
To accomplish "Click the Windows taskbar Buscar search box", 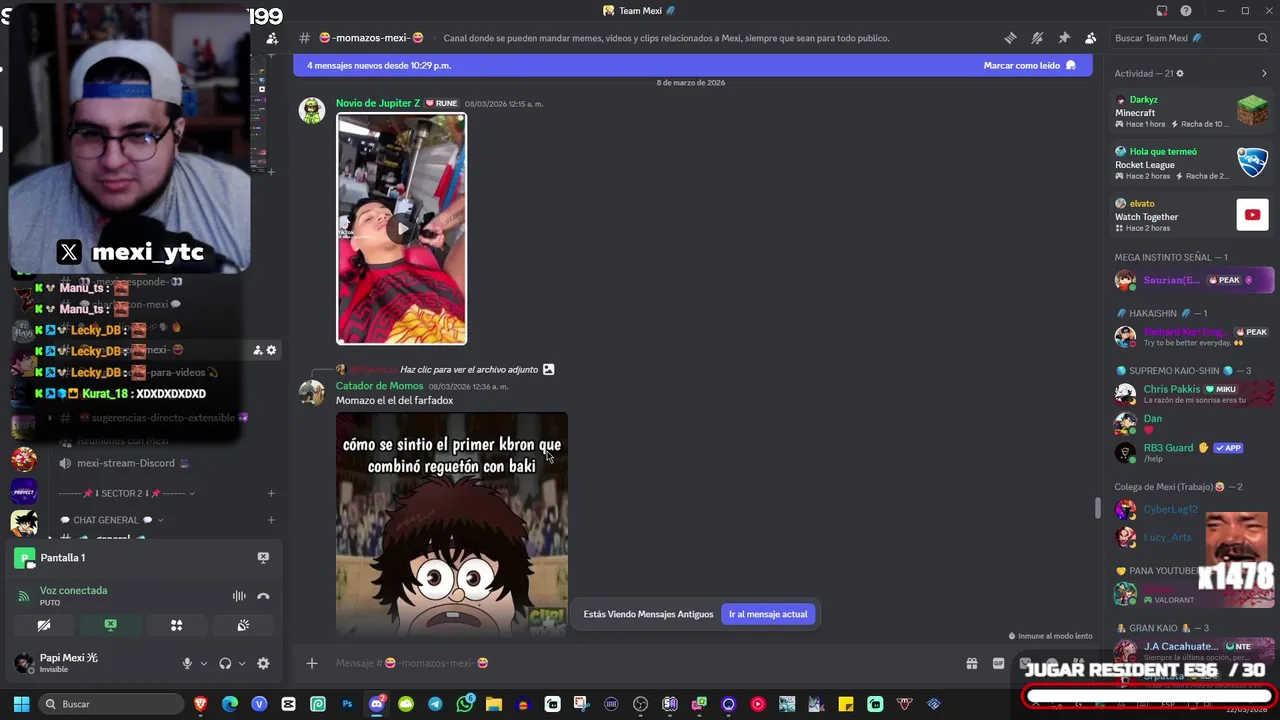I will tap(112, 704).
